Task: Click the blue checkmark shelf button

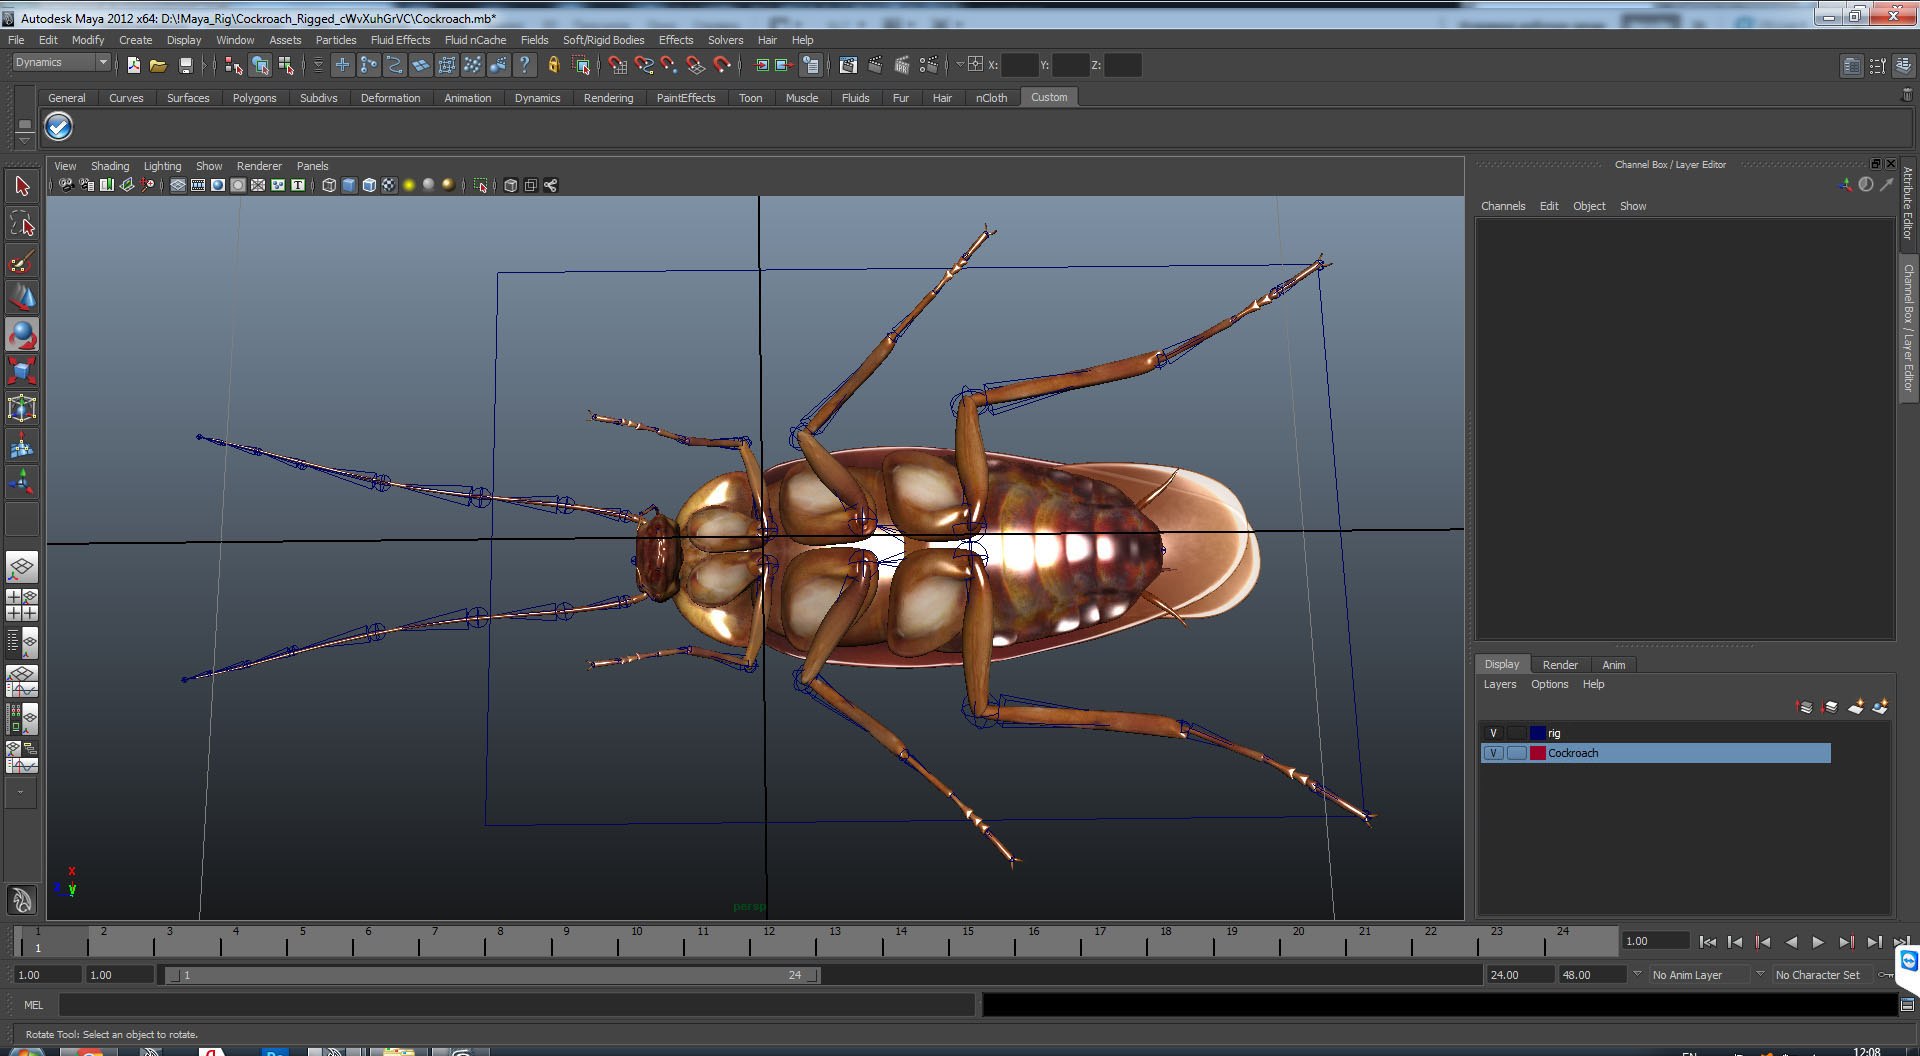Action: (x=59, y=127)
